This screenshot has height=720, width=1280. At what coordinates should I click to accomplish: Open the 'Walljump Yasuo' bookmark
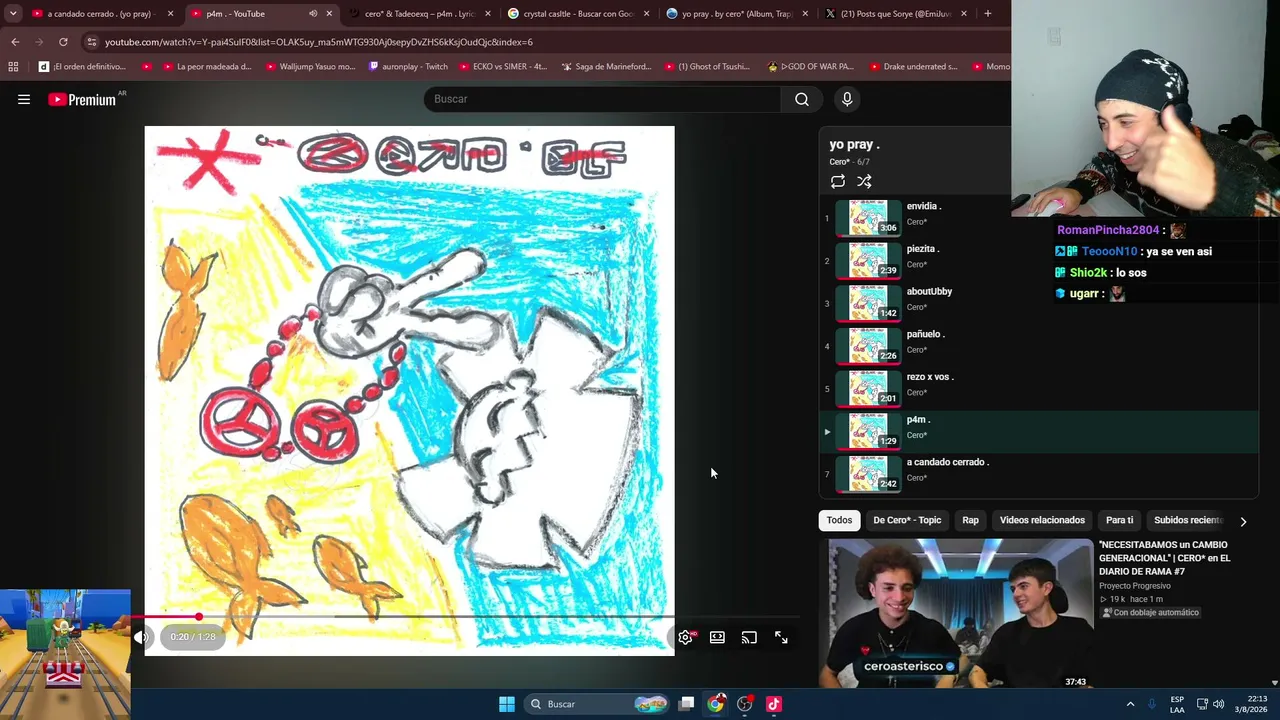309,67
